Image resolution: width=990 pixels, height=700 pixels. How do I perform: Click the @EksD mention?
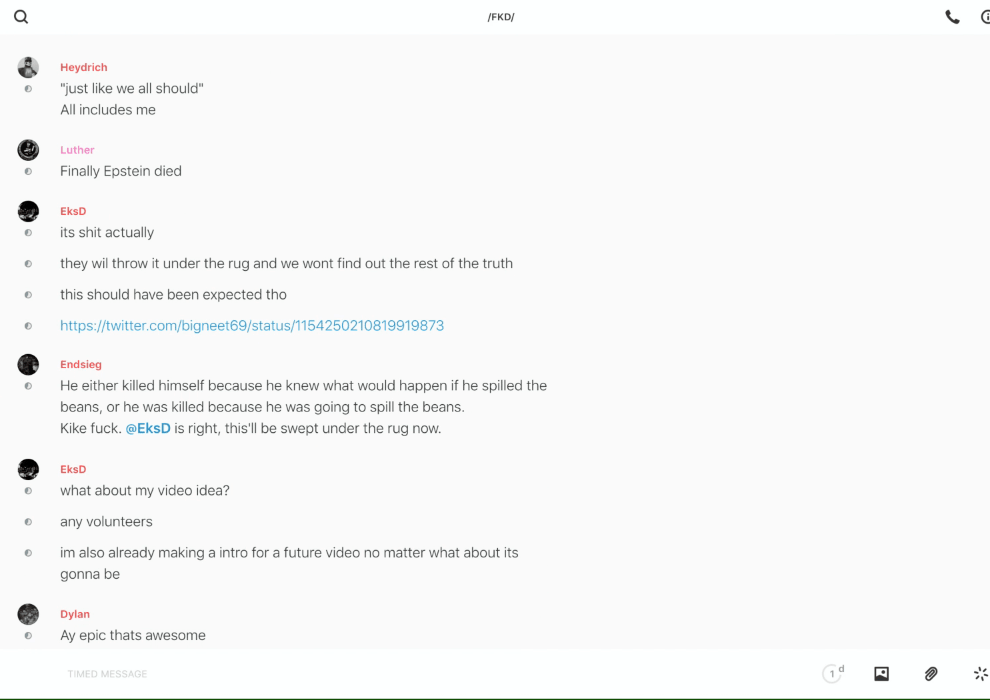(x=148, y=429)
